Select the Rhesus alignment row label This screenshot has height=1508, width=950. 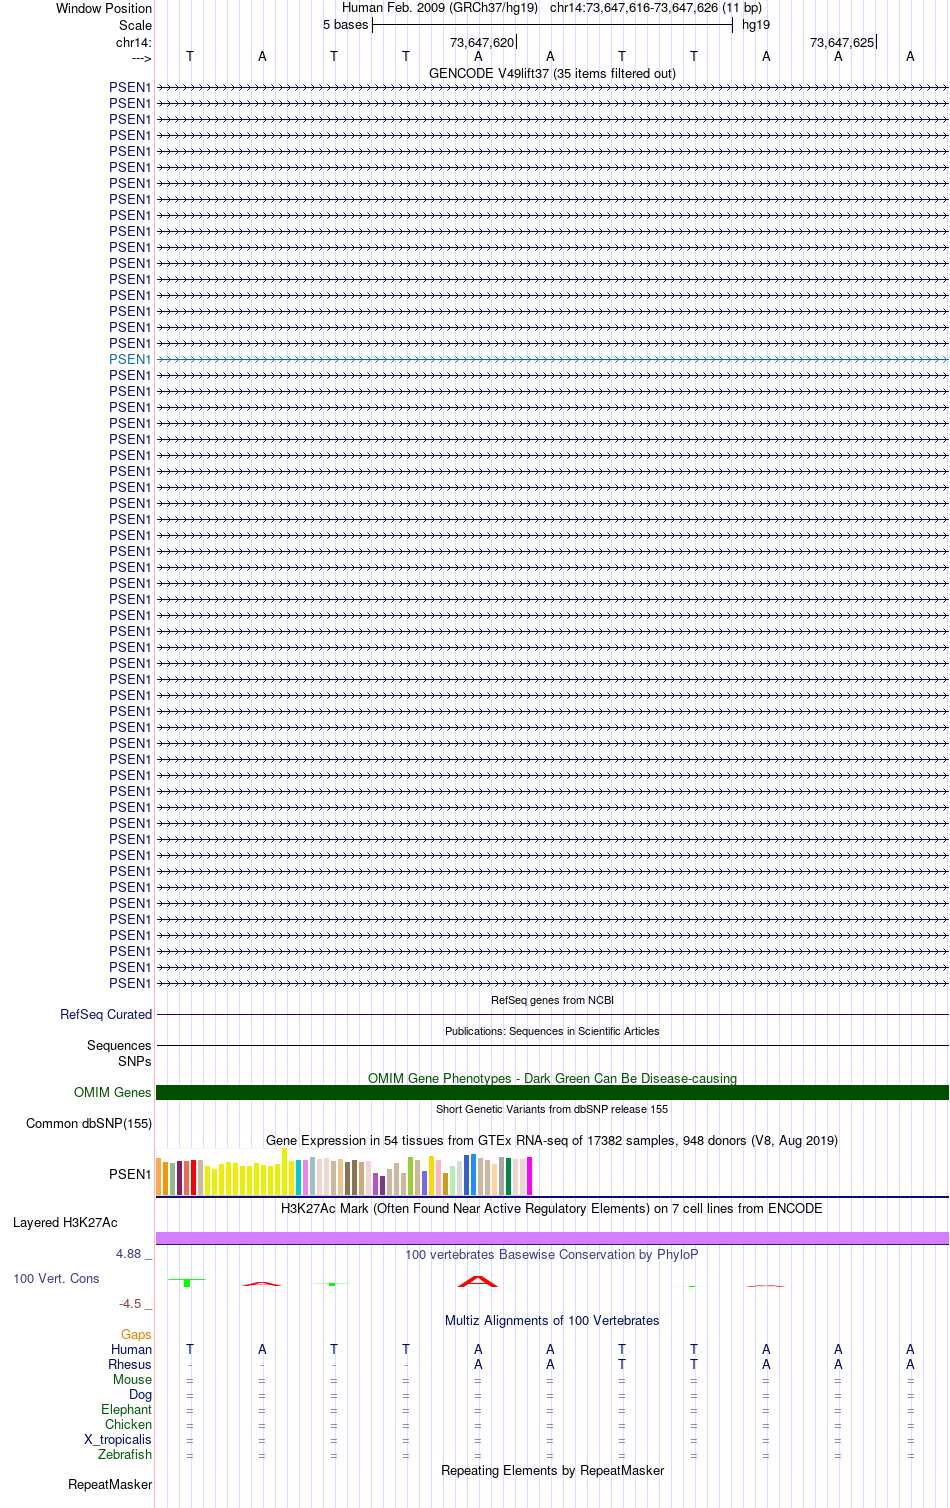click(130, 1364)
